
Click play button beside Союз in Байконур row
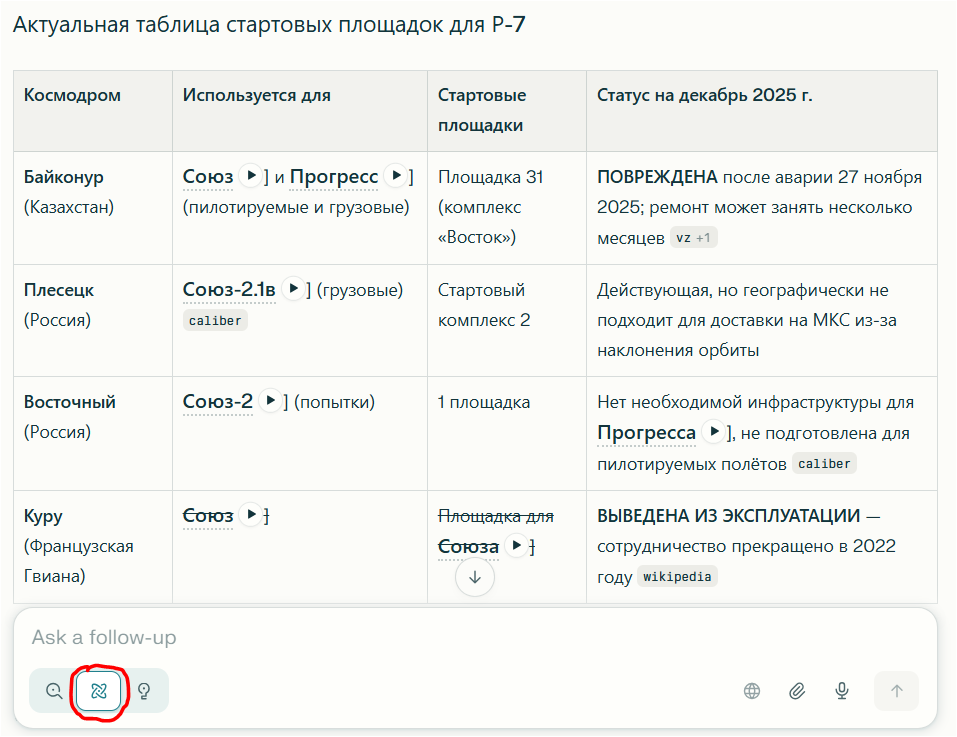[x=250, y=176]
